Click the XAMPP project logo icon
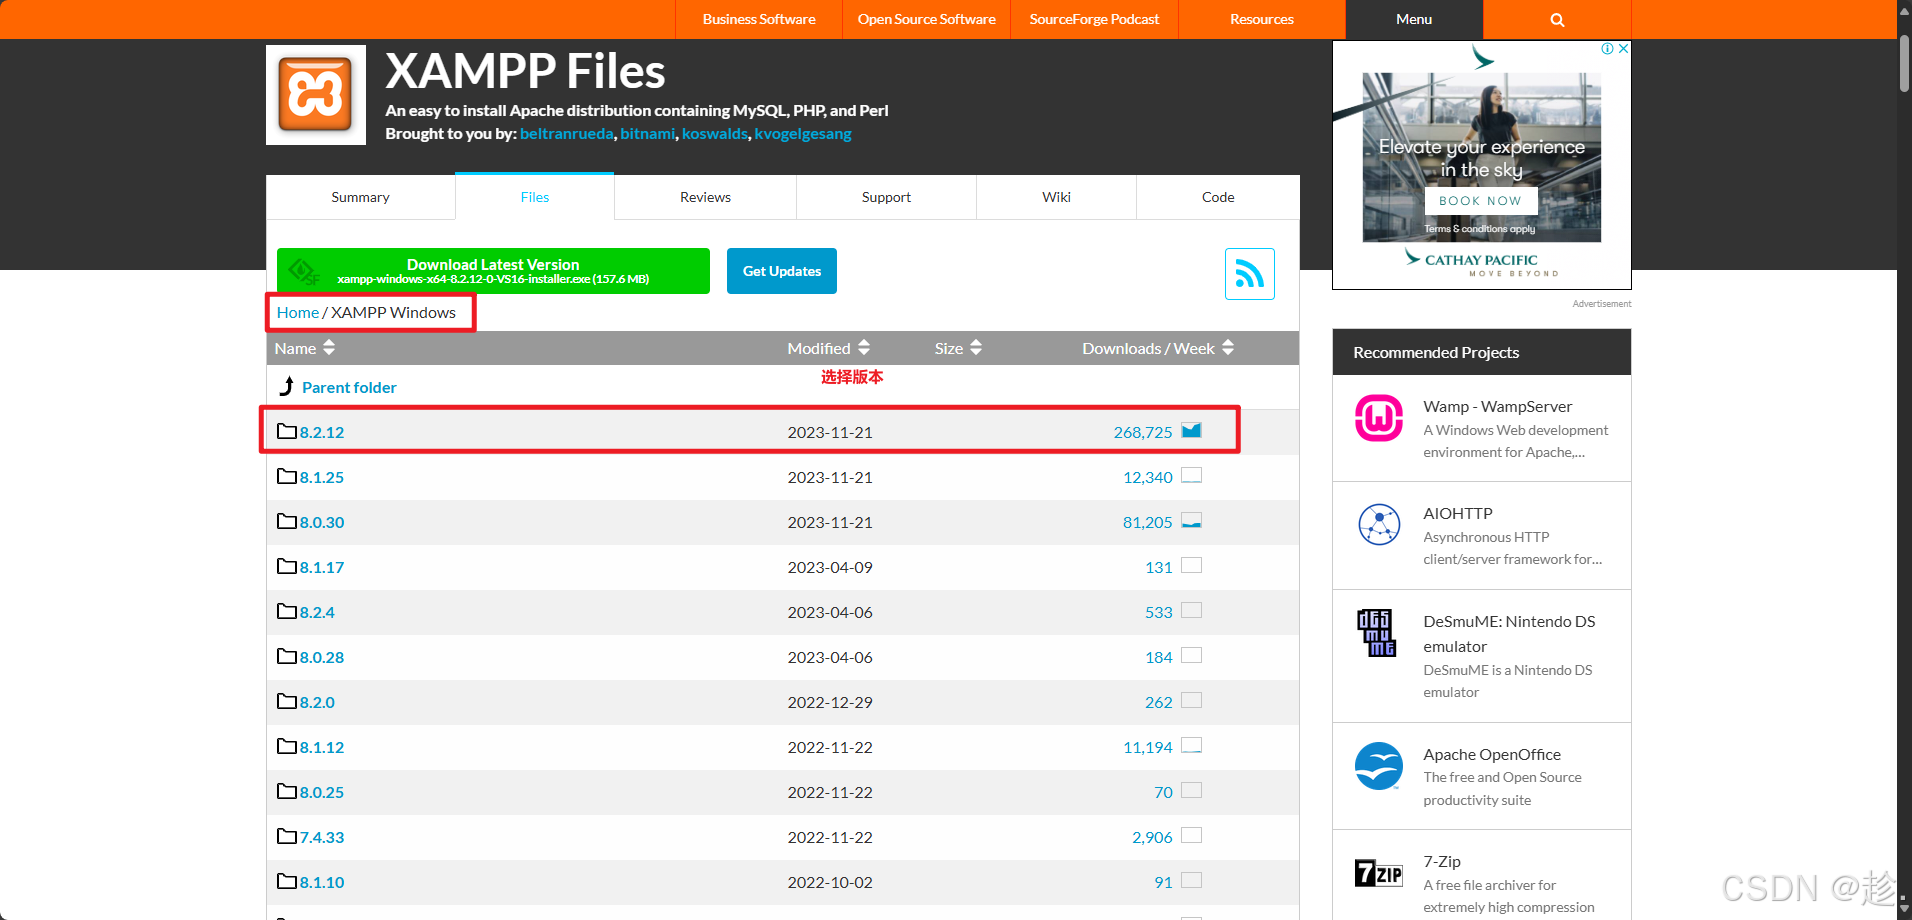The height and width of the screenshot is (920, 1912). tap(316, 95)
